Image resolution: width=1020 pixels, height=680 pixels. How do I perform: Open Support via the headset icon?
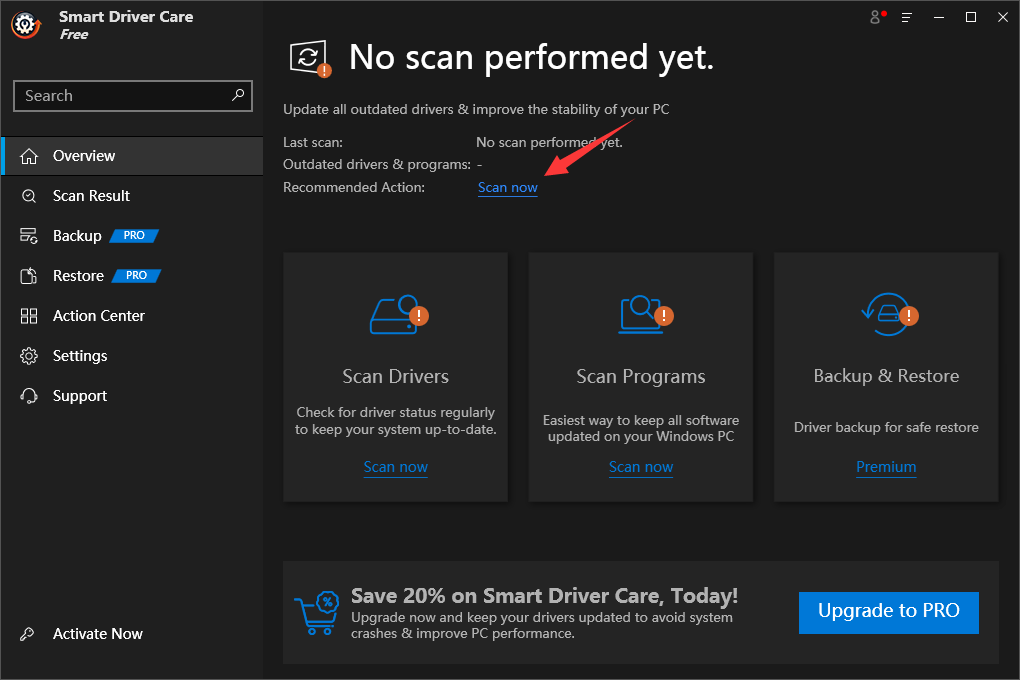pyautogui.click(x=28, y=395)
